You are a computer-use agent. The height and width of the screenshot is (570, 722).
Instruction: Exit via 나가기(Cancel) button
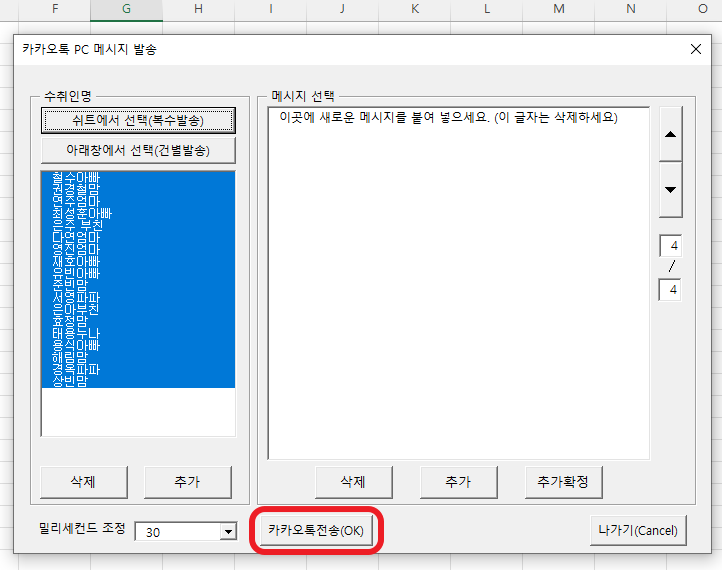(x=638, y=530)
